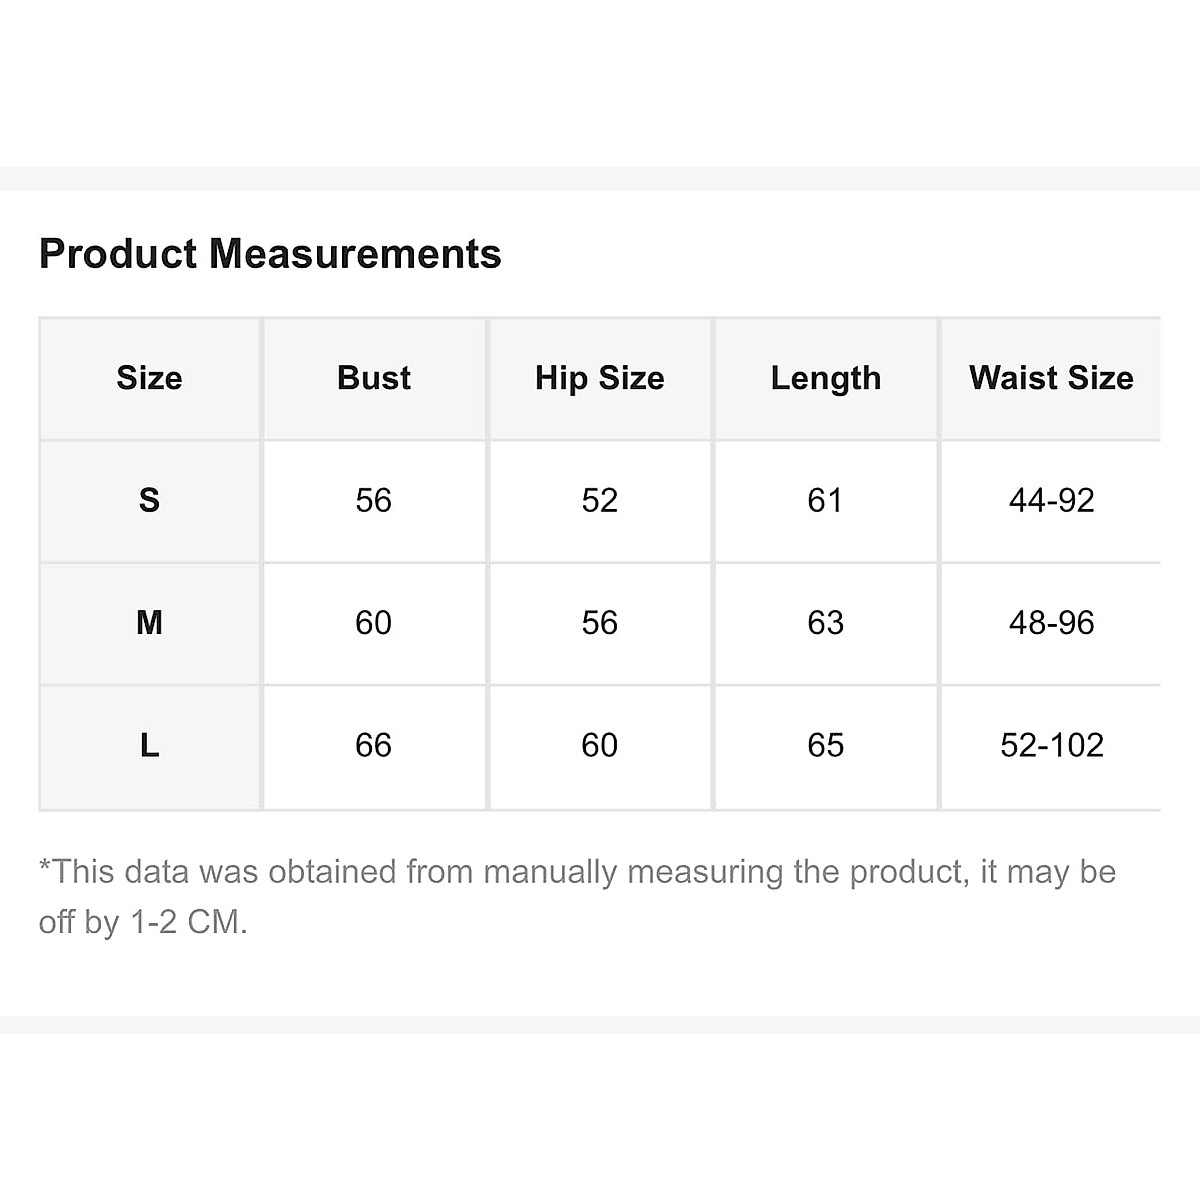This screenshot has height=1200, width=1200.
Task: Select the 52-102 waist size cell
Action: pyautogui.click(x=1051, y=745)
